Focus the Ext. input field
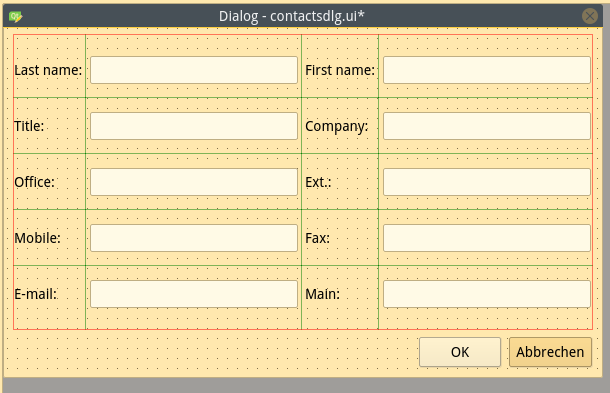The image size is (610, 393). tap(487, 182)
